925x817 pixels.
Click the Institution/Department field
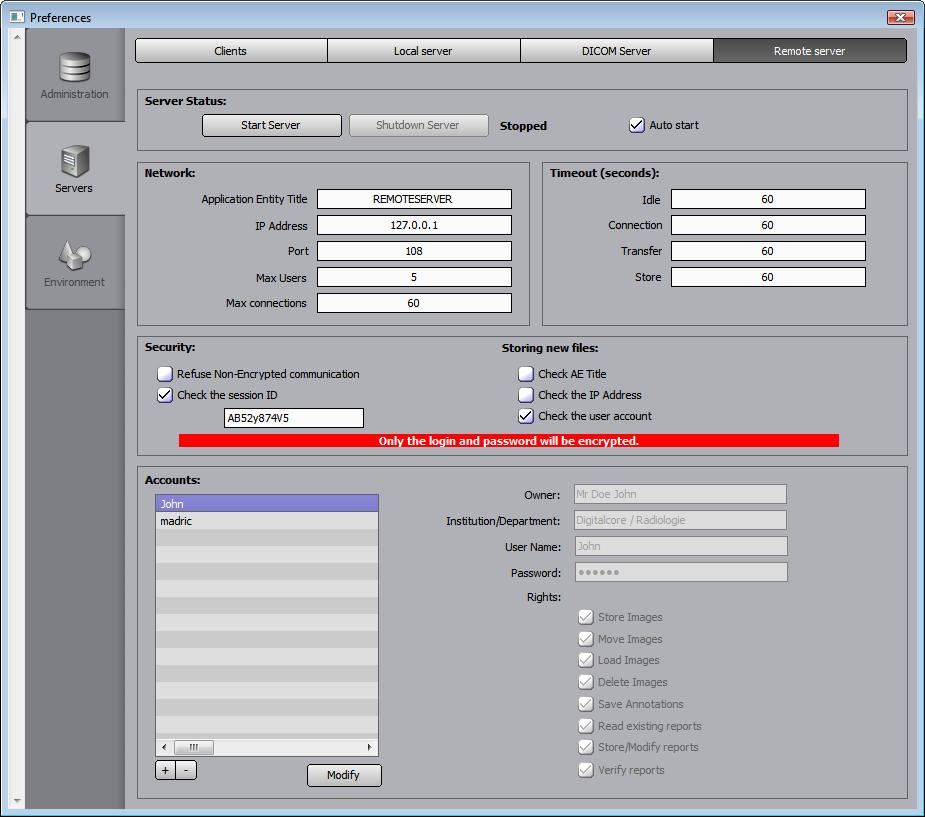click(680, 520)
